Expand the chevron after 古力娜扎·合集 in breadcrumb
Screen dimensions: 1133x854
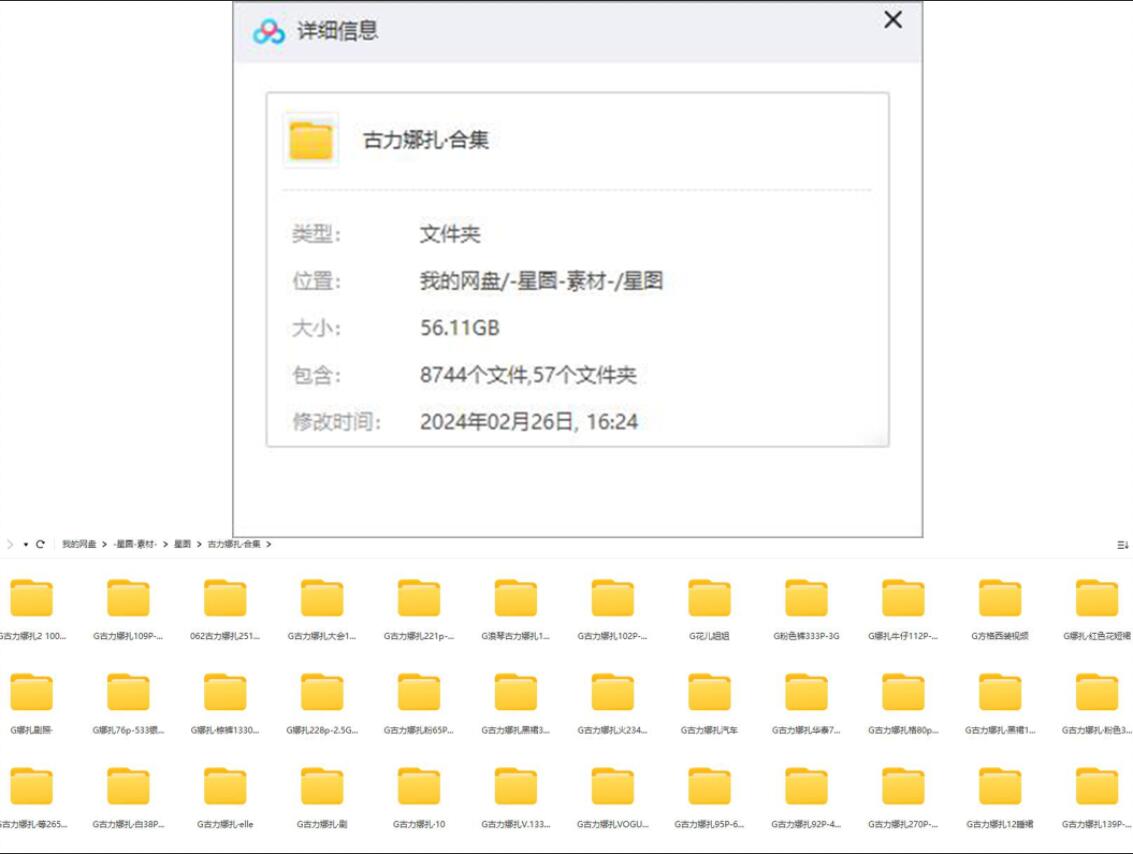click(269, 544)
